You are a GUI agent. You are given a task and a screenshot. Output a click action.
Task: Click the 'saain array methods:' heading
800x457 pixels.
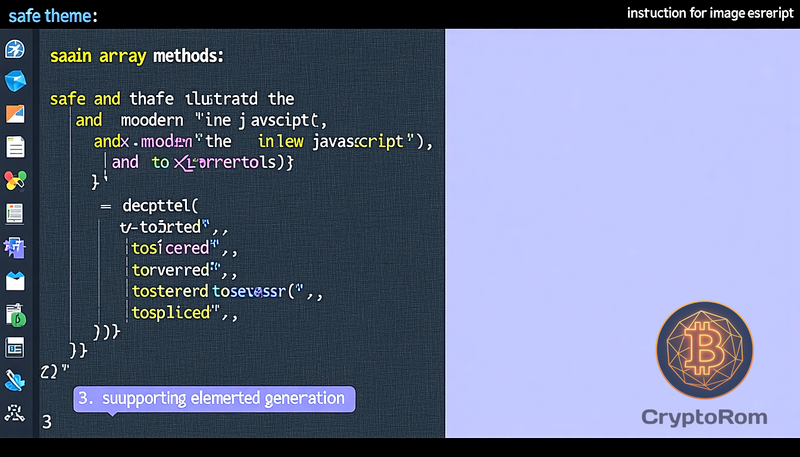(137, 56)
